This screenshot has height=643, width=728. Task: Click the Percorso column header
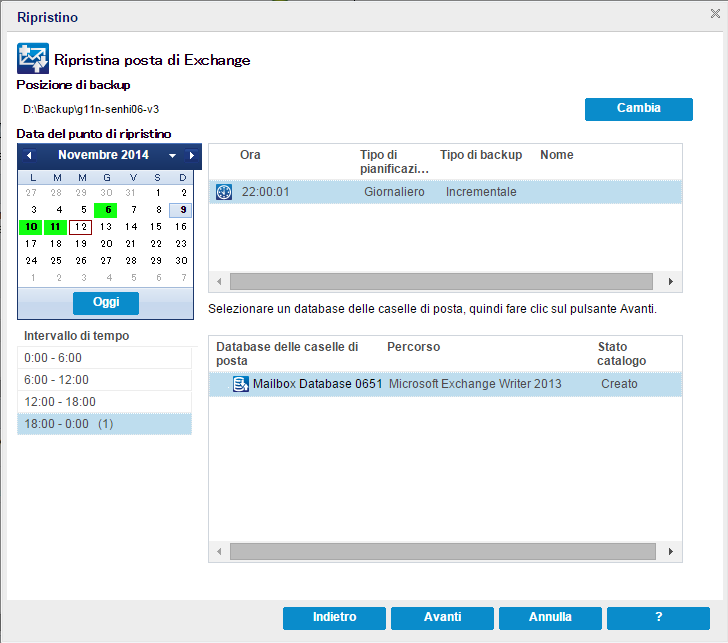point(413,347)
